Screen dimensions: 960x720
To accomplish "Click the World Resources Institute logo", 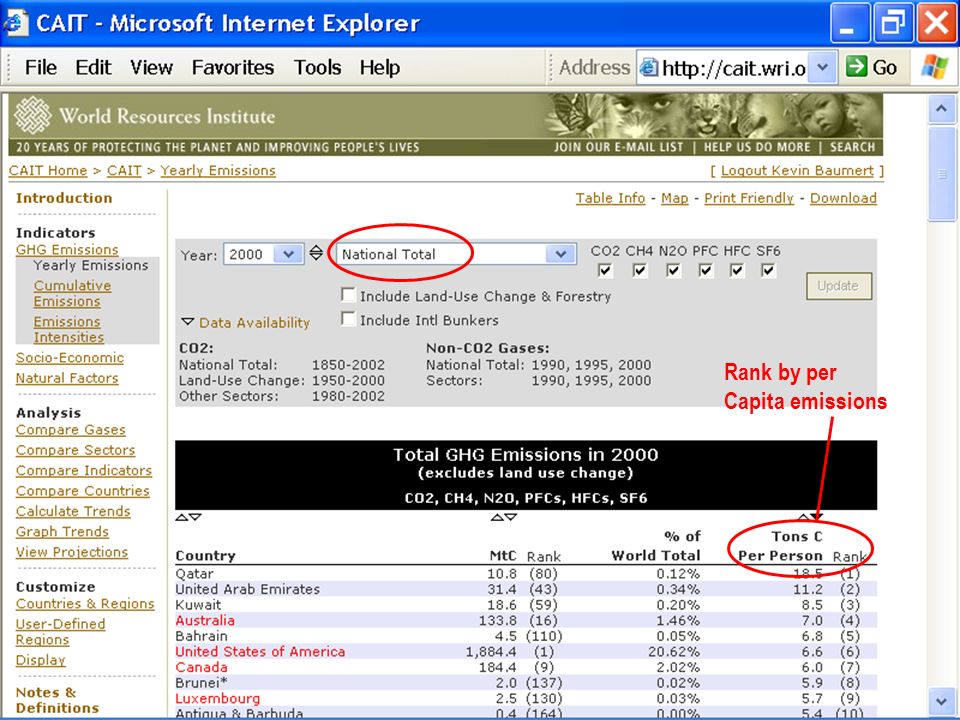I will click(32, 115).
